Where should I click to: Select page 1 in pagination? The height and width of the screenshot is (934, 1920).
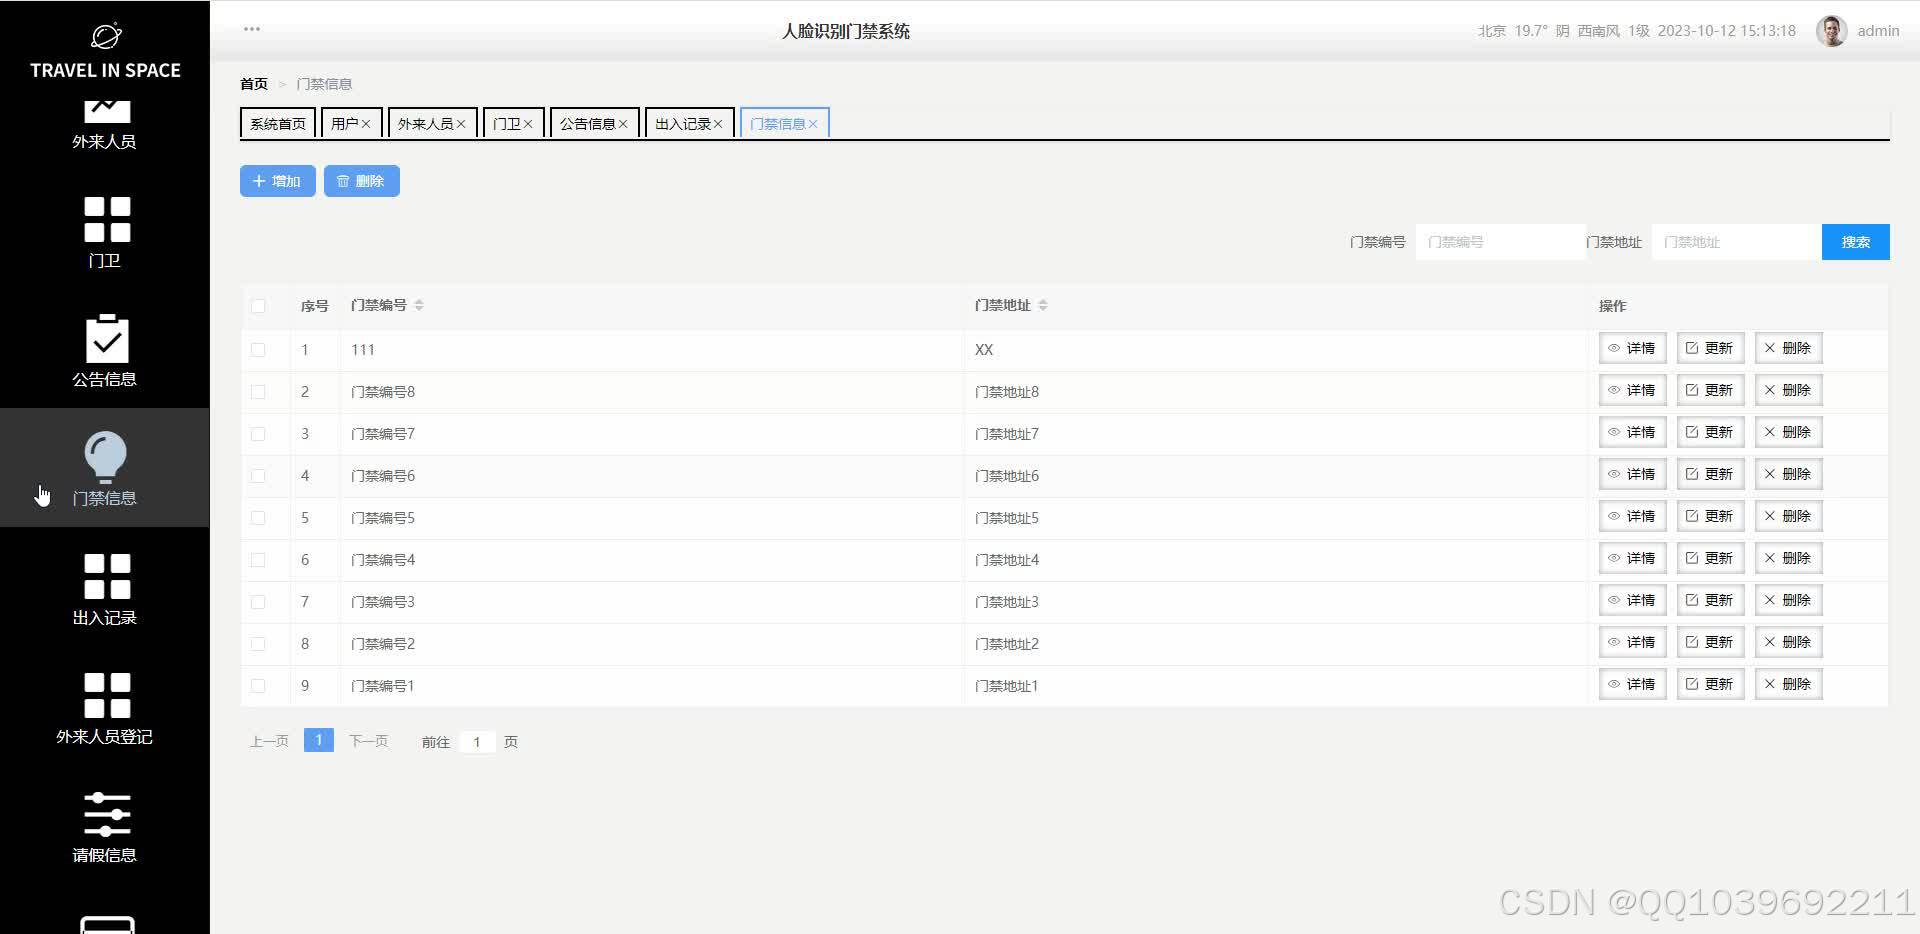click(318, 740)
